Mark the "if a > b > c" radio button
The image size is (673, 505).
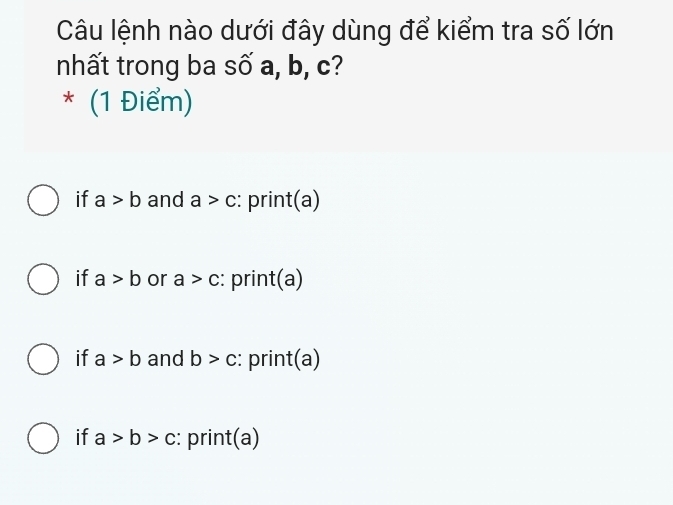click(42, 438)
